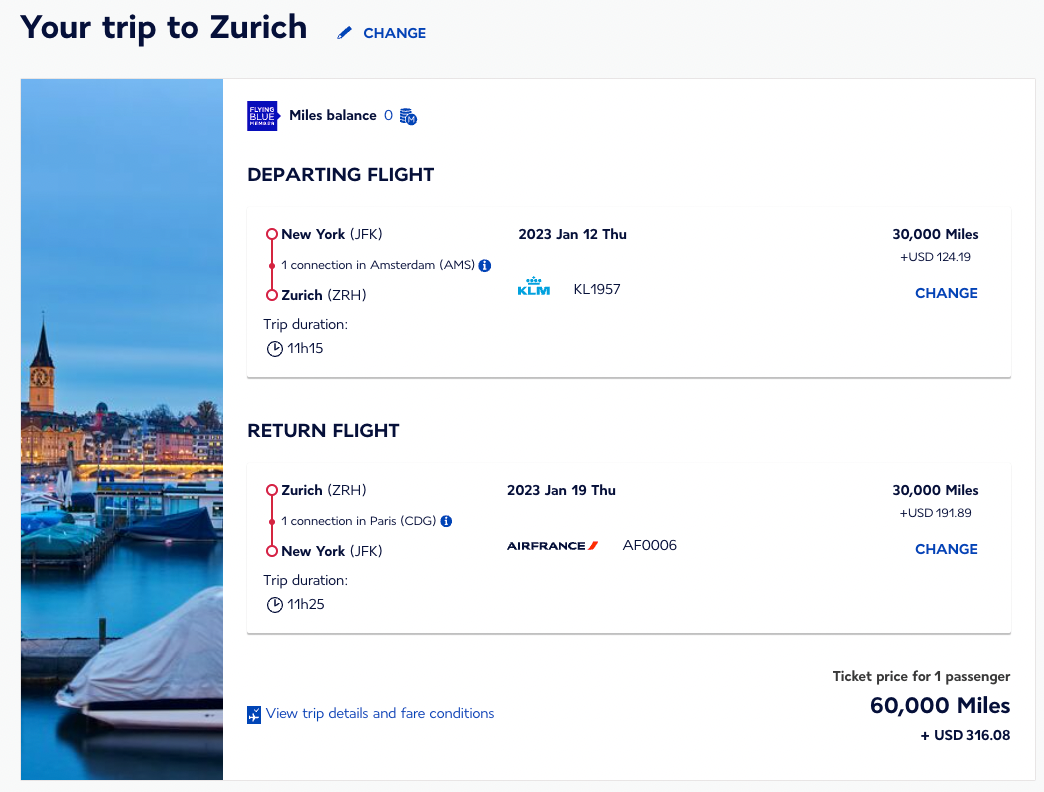1044x792 pixels.
Task: Select the 60,000 Miles total price
Action: point(938,706)
